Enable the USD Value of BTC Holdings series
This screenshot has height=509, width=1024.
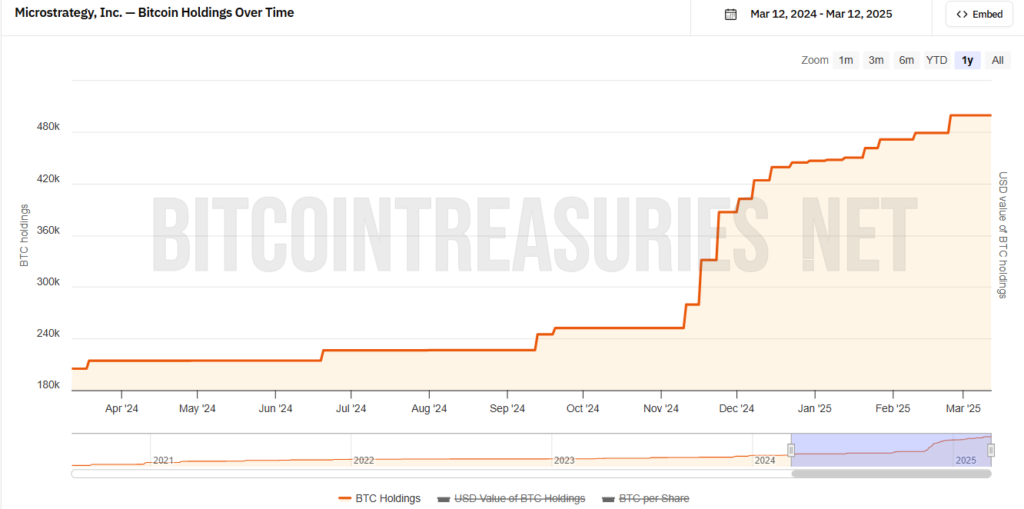tap(519, 498)
